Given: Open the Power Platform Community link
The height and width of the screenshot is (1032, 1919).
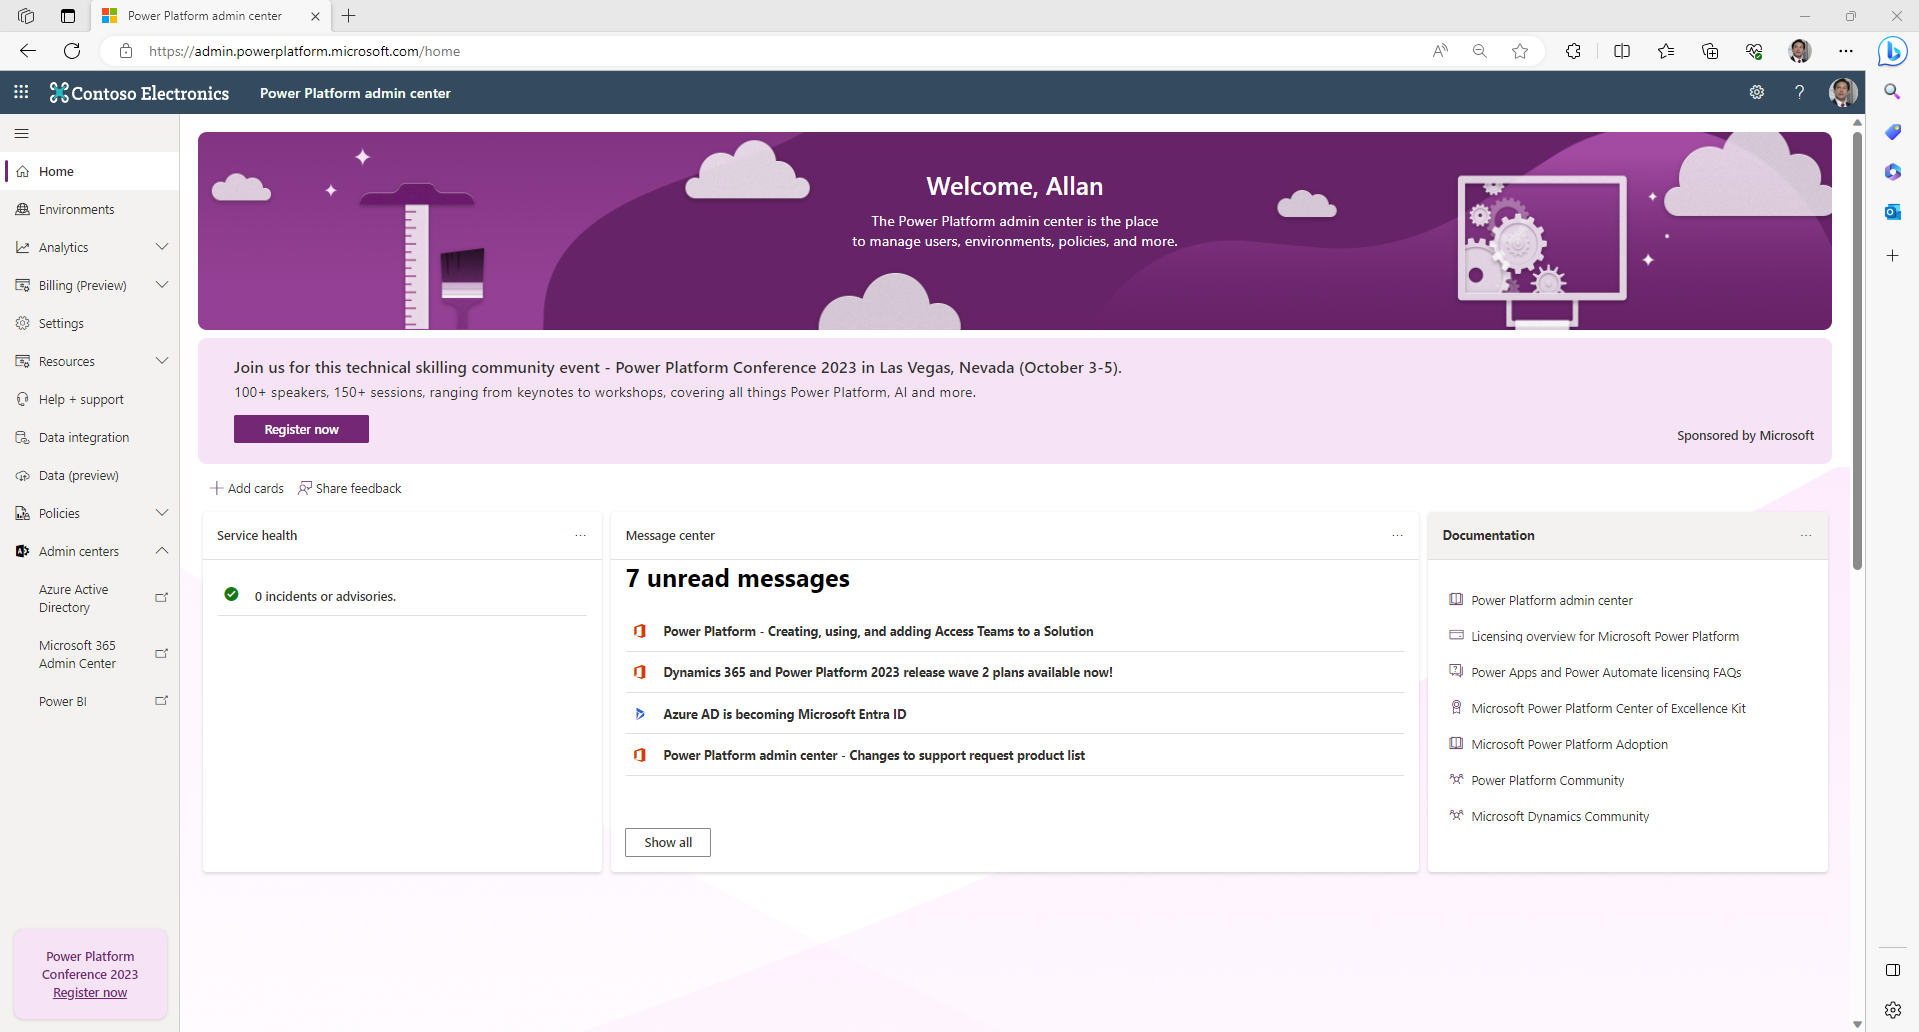Looking at the screenshot, I should coord(1547,780).
